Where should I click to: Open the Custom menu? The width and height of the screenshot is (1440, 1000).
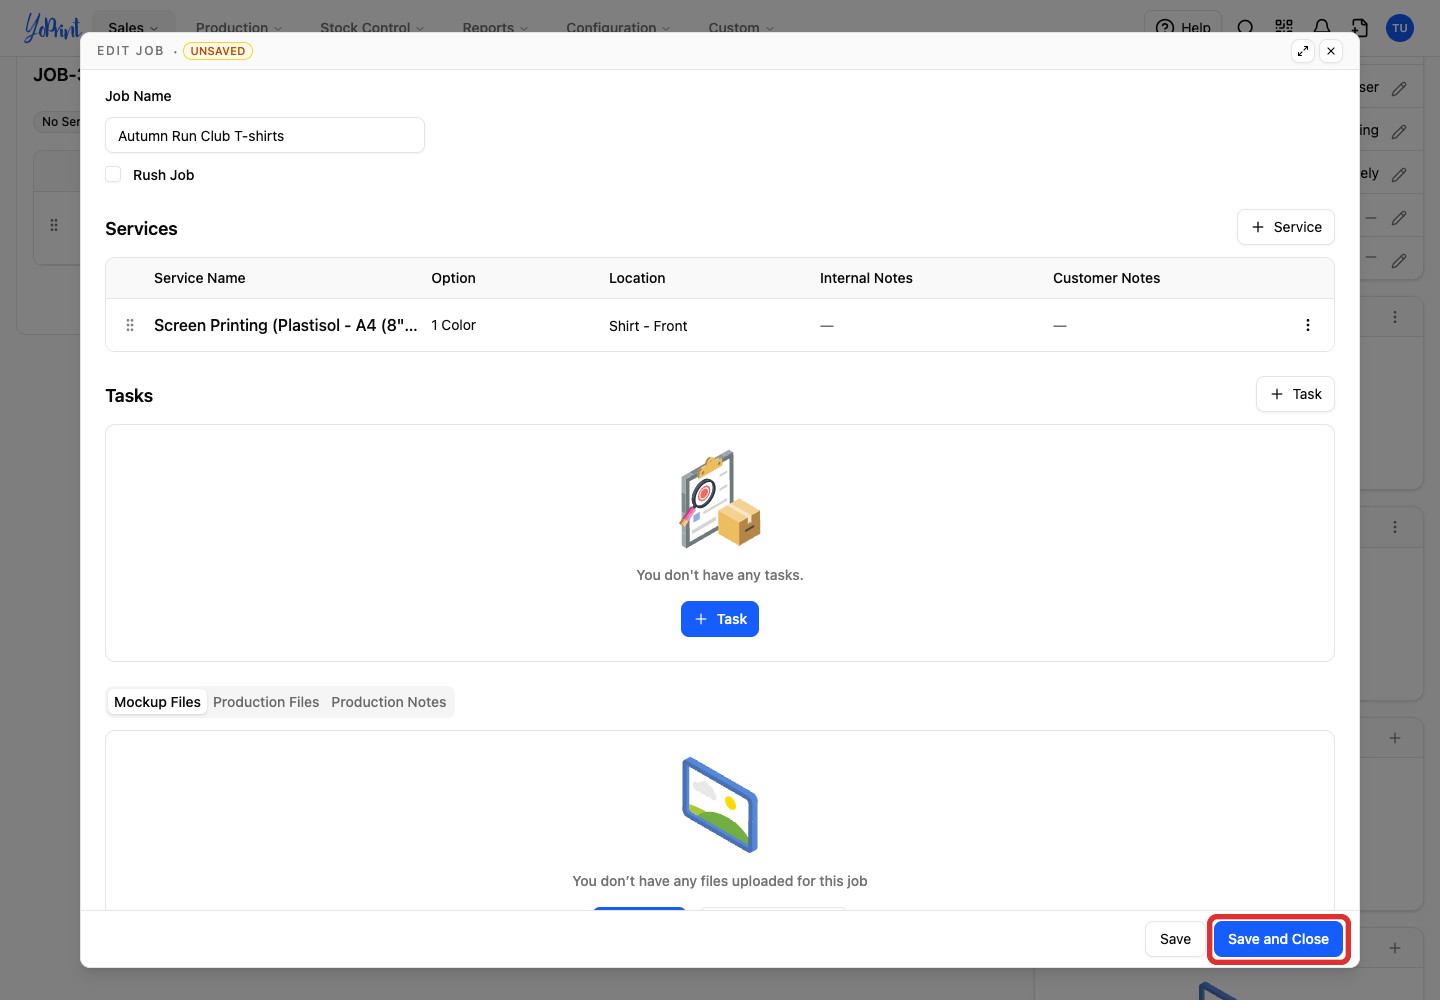741,26
